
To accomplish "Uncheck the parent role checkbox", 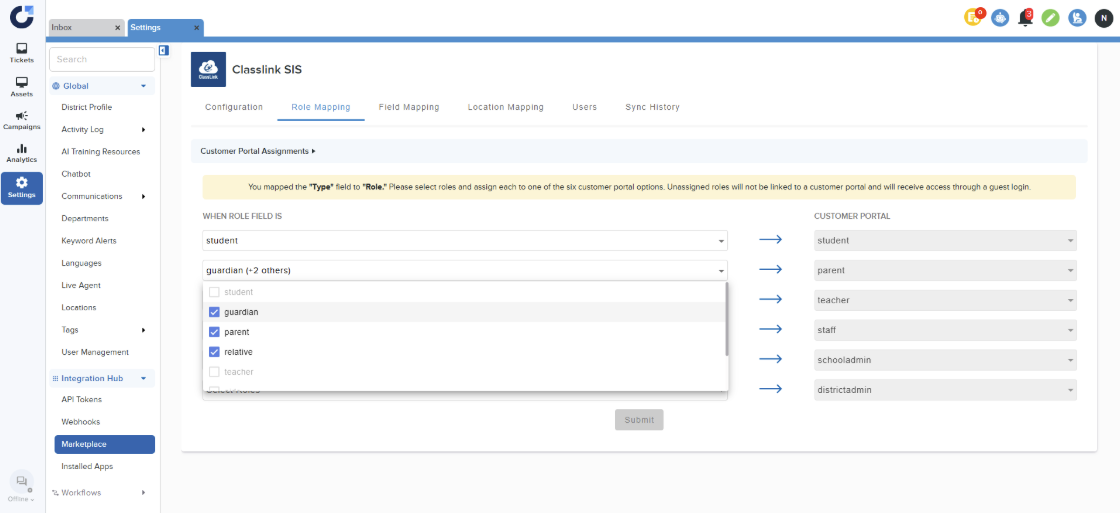I will [x=214, y=332].
